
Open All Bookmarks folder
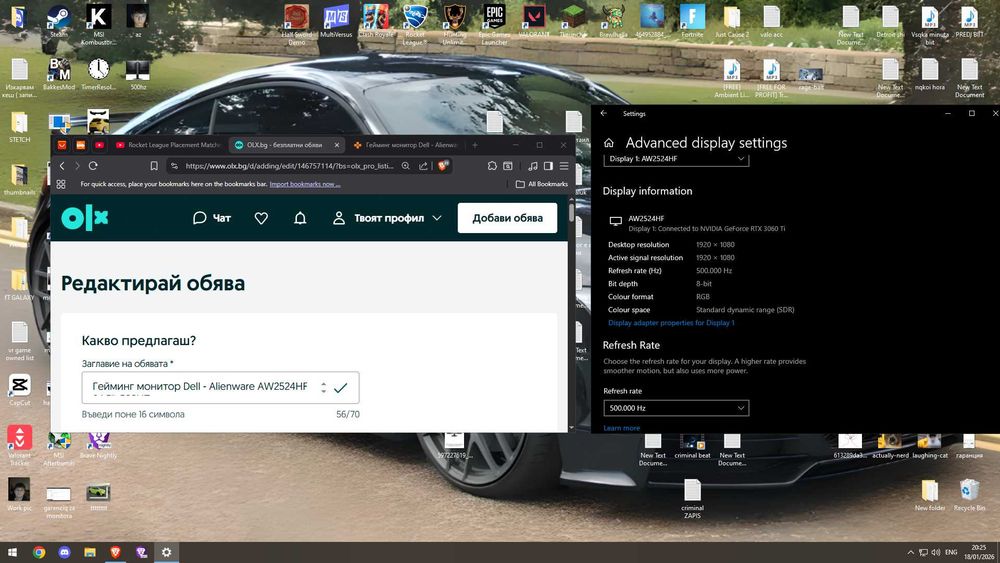(x=541, y=184)
